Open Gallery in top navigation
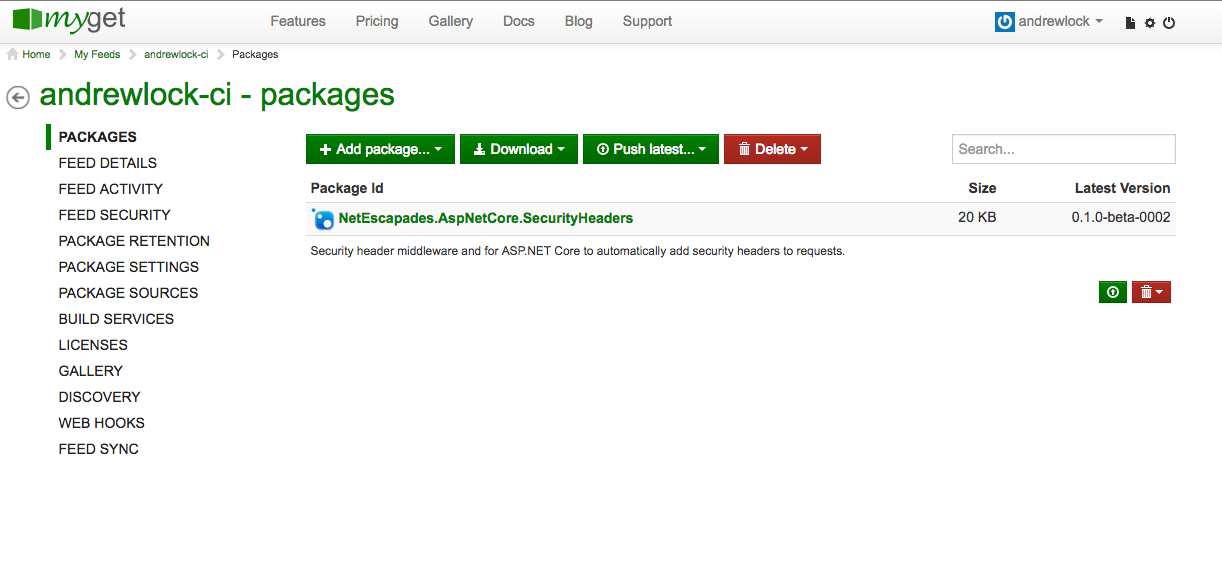The height and width of the screenshot is (566, 1222). [451, 21]
